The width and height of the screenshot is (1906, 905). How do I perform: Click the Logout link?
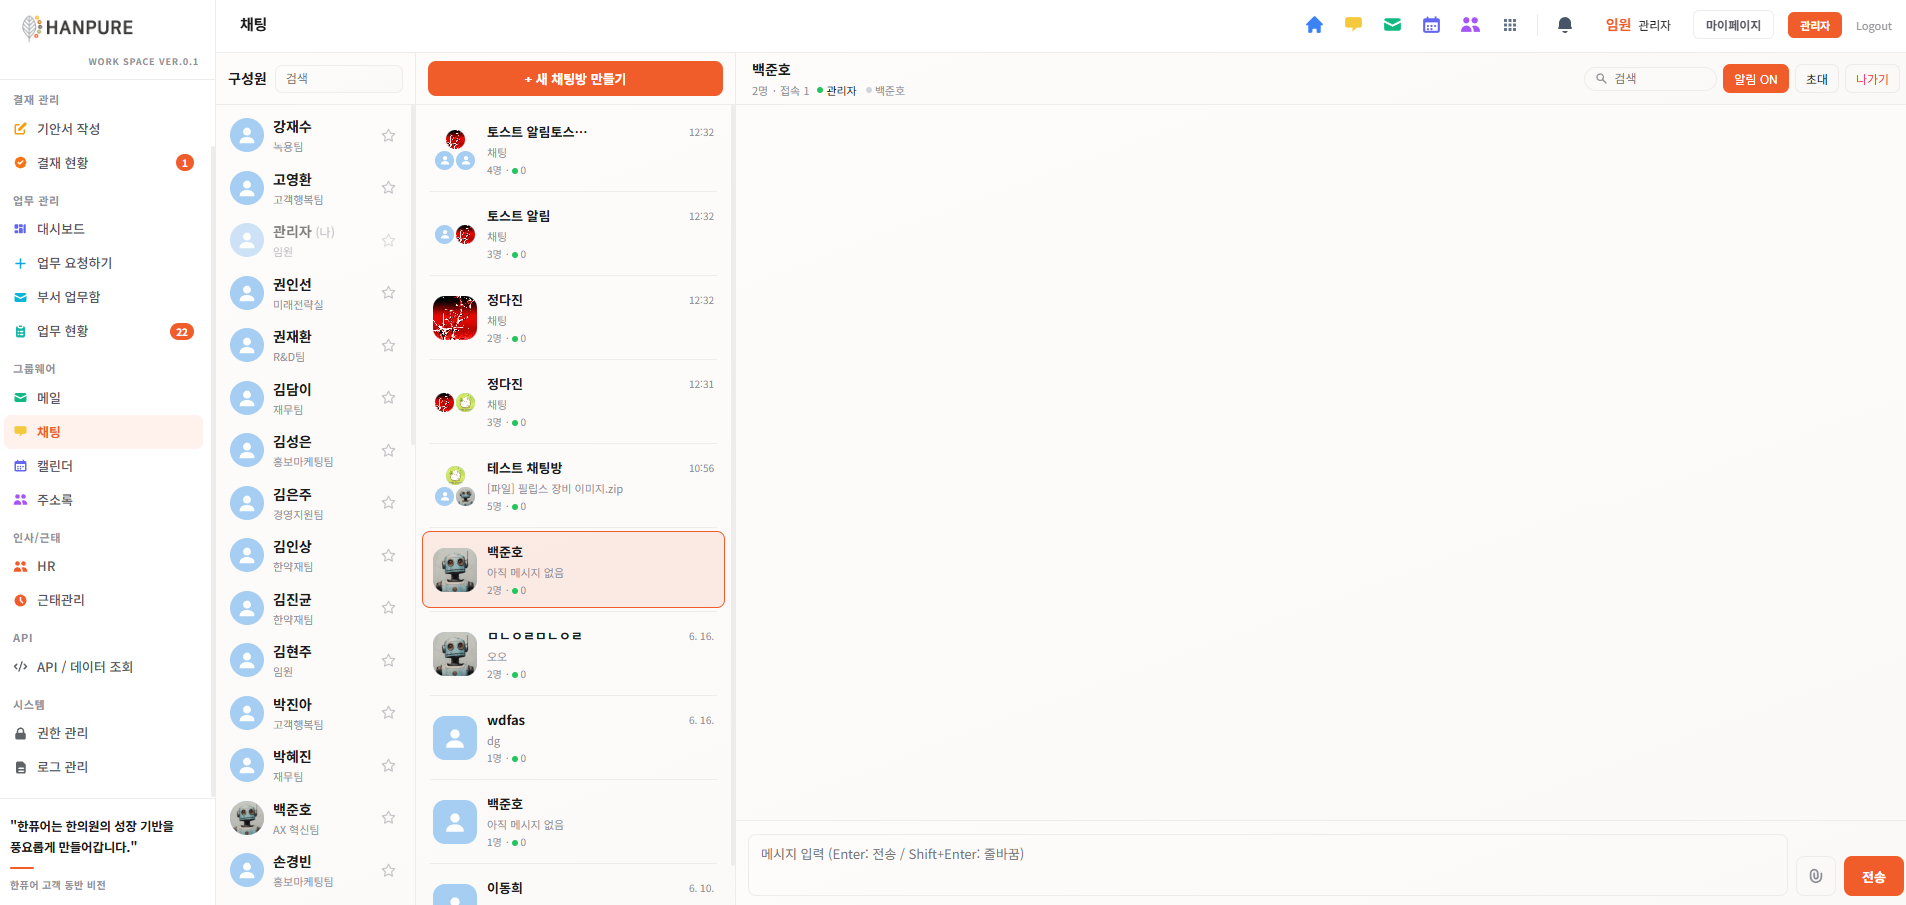tap(1873, 26)
